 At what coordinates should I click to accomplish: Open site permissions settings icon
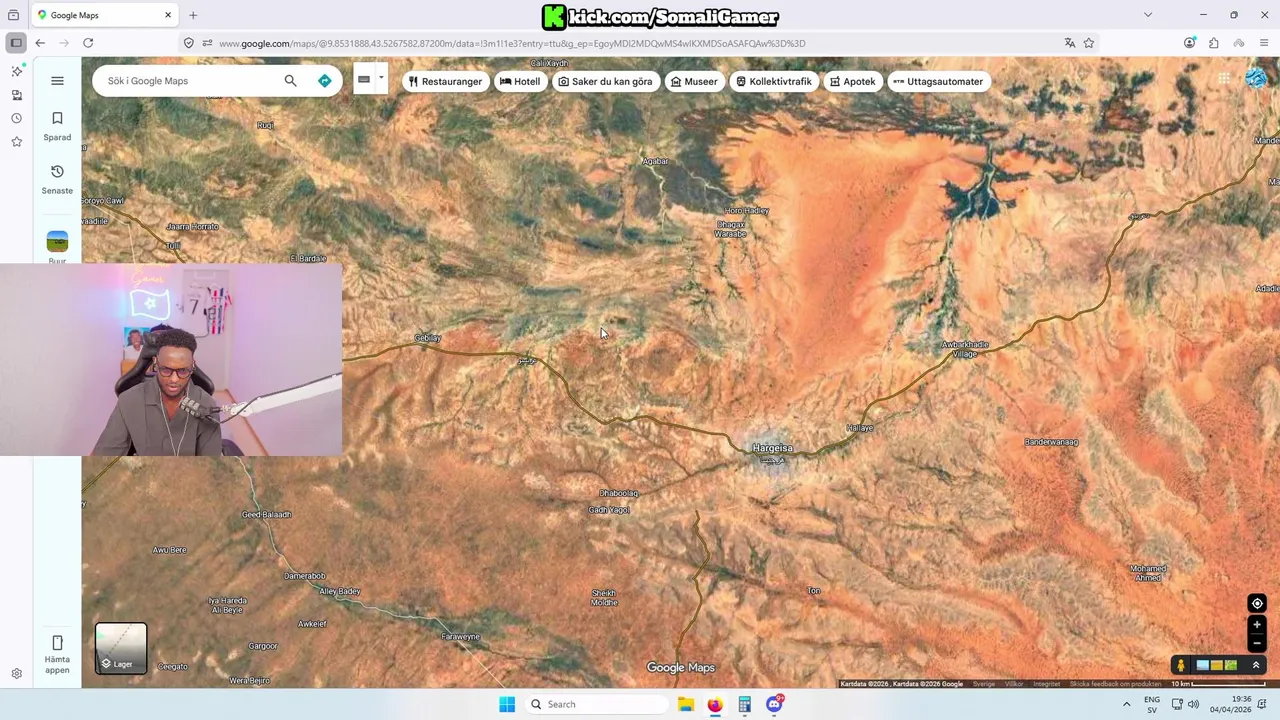point(207,43)
